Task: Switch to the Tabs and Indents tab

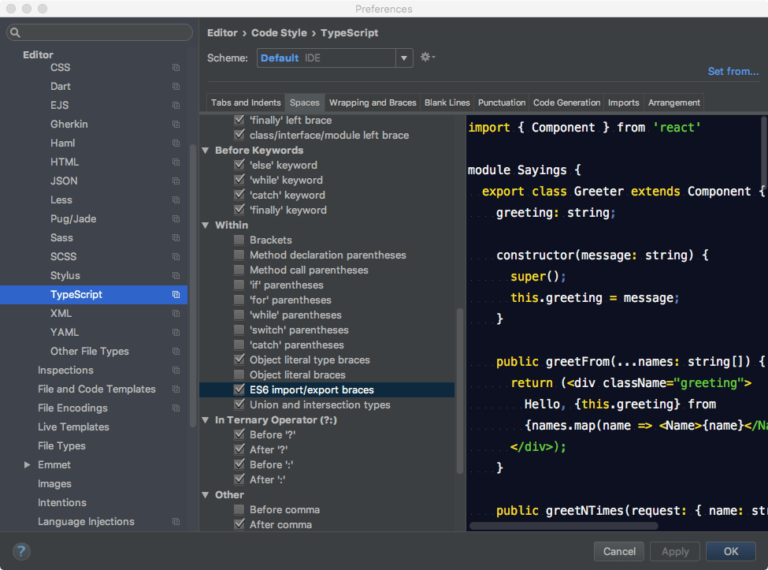Action: pos(246,103)
